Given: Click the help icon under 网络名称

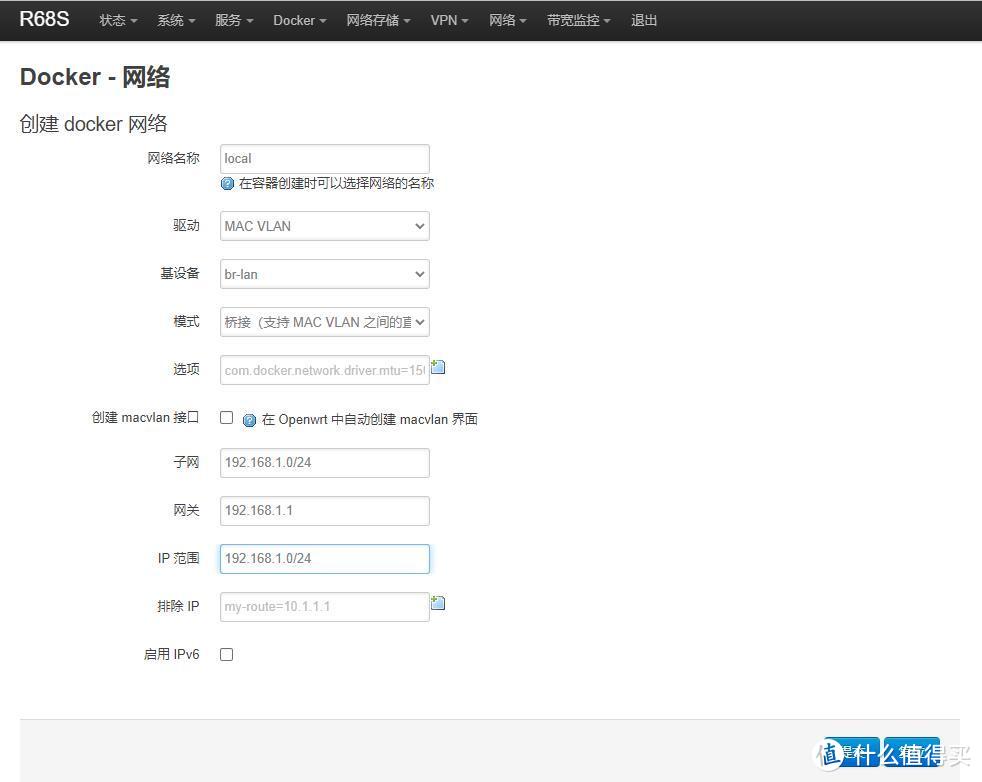Looking at the screenshot, I should (x=227, y=183).
